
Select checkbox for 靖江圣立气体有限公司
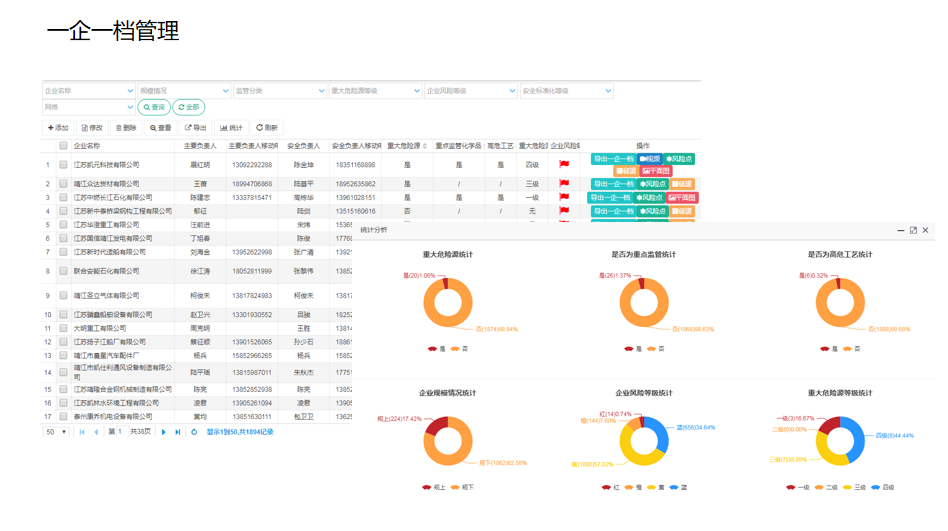[x=63, y=296]
